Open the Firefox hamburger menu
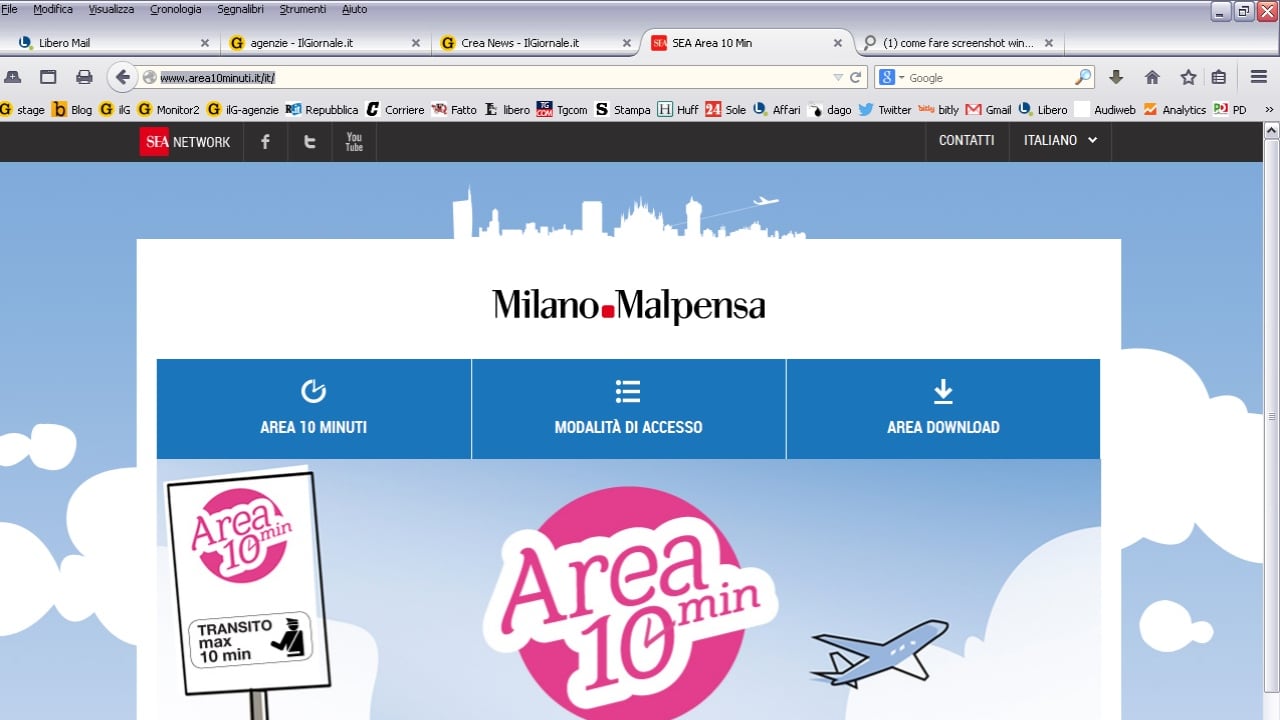Screen dimensions: 1280x720 [1259, 77]
